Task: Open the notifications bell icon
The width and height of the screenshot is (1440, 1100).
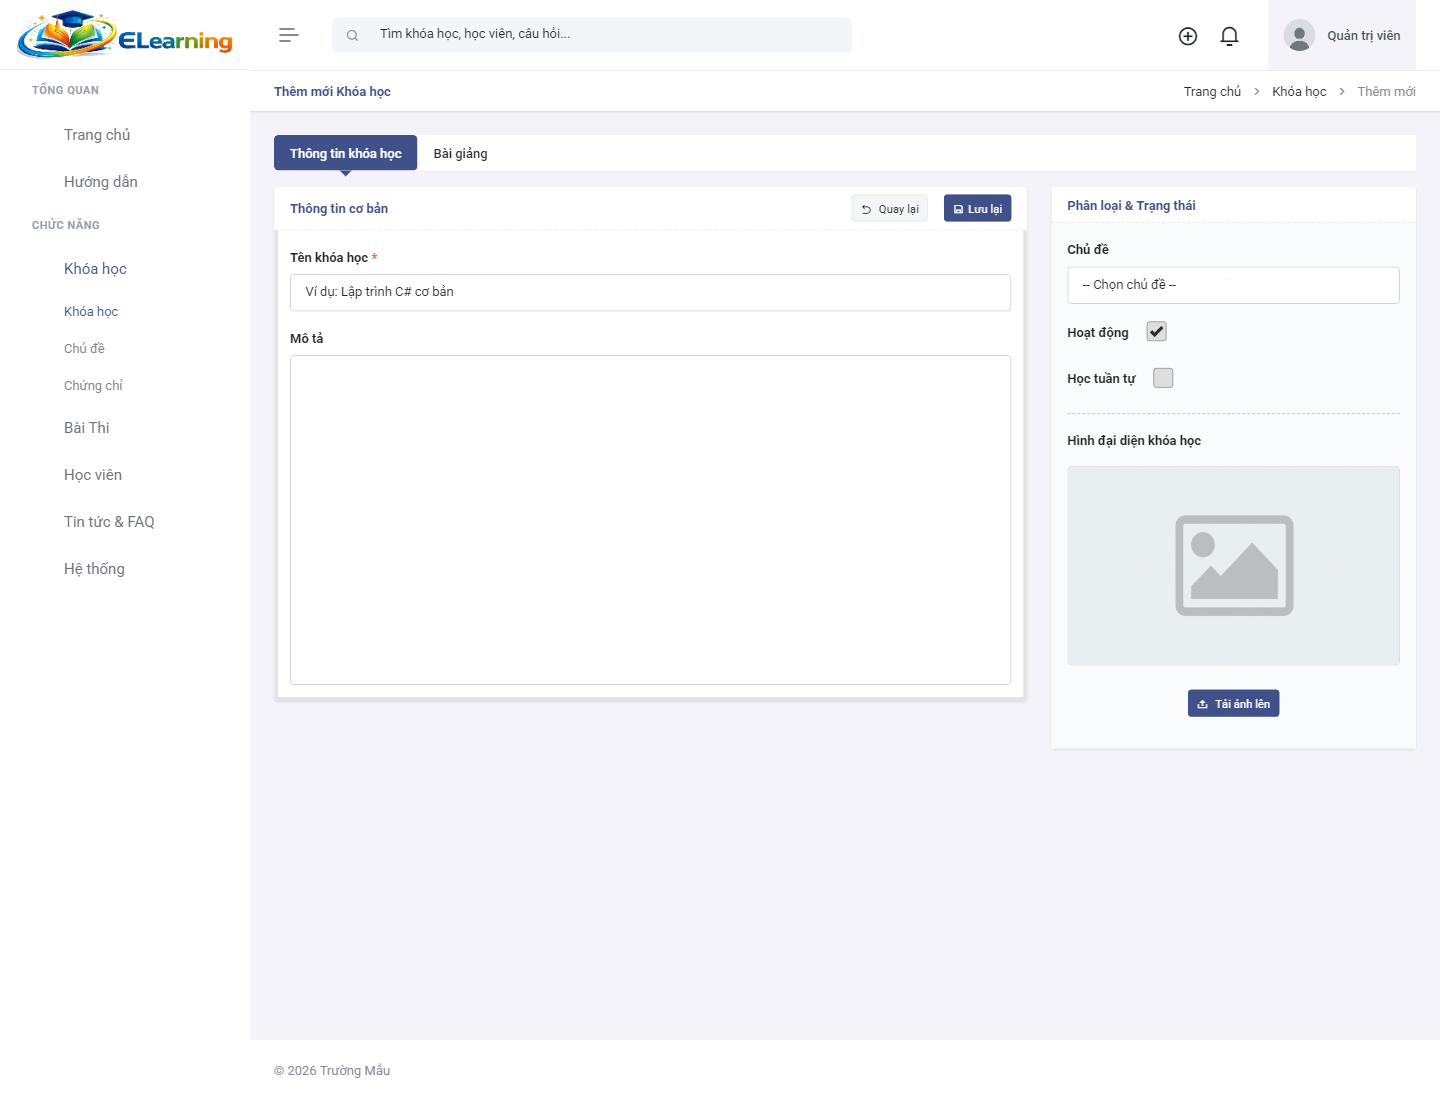Action: point(1230,36)
